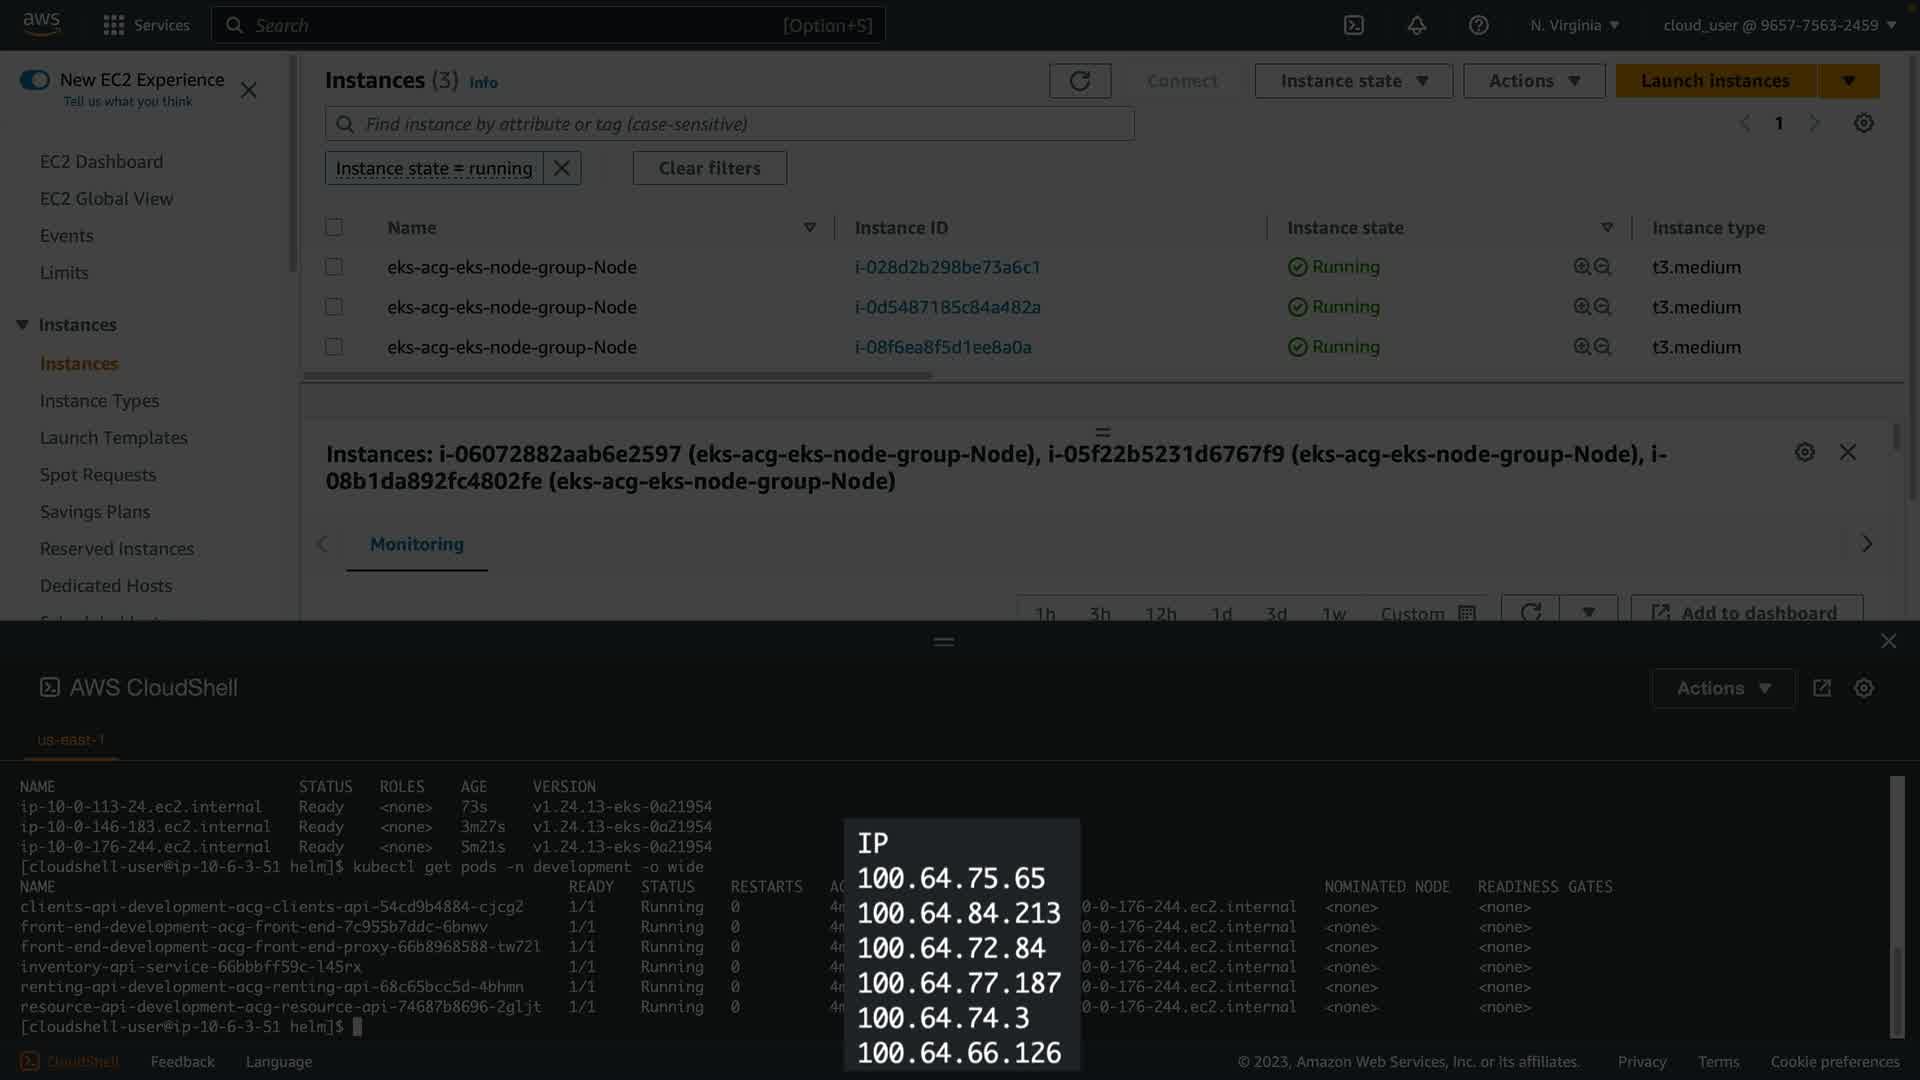Image resolution: width=1920 pixels, height=1080 pixels.
Task: Open the help question mark icon
Action: tap(1478, 25)
